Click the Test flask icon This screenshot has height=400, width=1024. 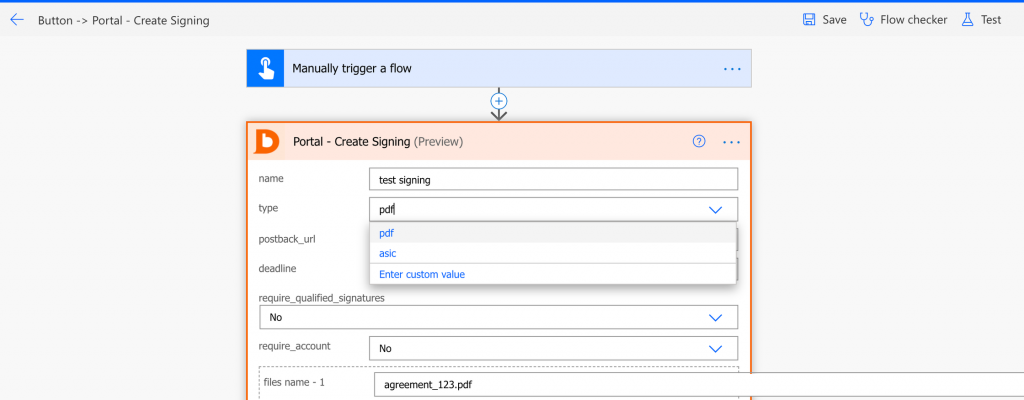(967, 20)
